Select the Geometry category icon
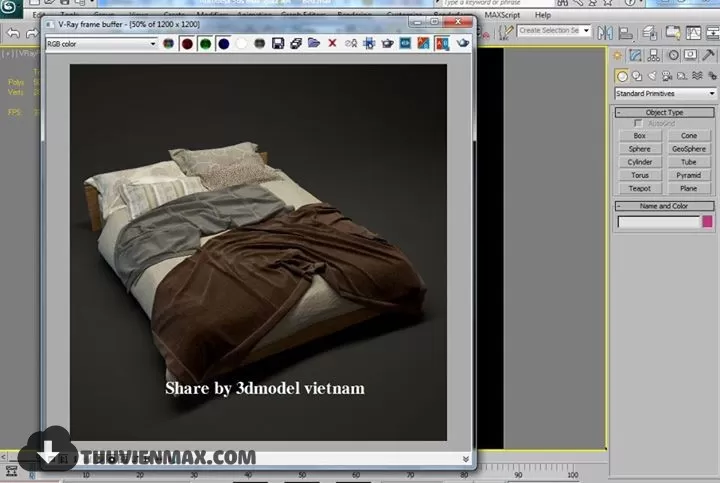Image resolution: width=720 pixels, height=483 pixels. click(622, 76)
